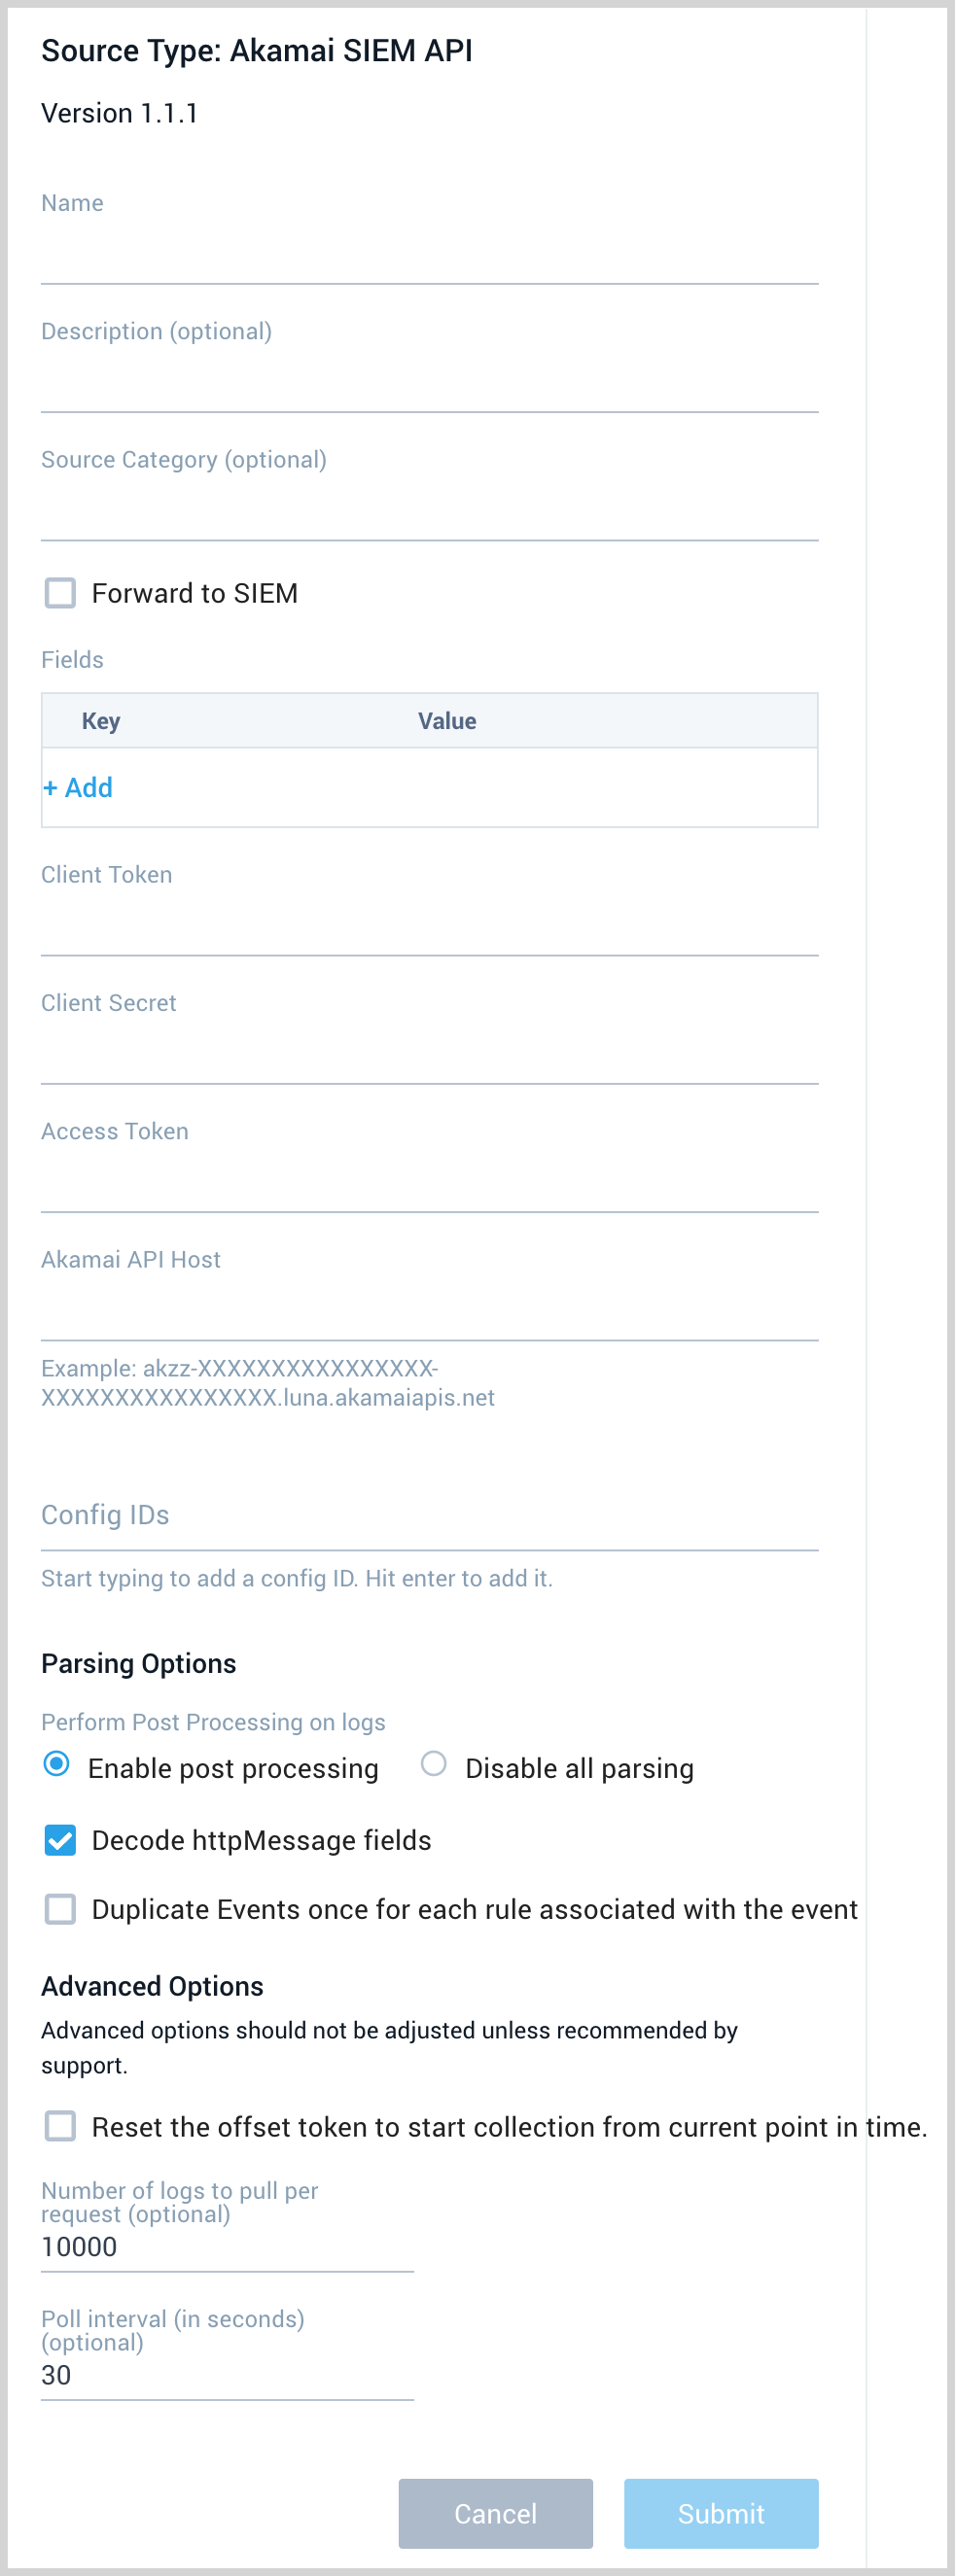Screen dimensions: 955x2576
Task: Click the Poll interval field showing 30
Action: click(x=200, y=2375)
